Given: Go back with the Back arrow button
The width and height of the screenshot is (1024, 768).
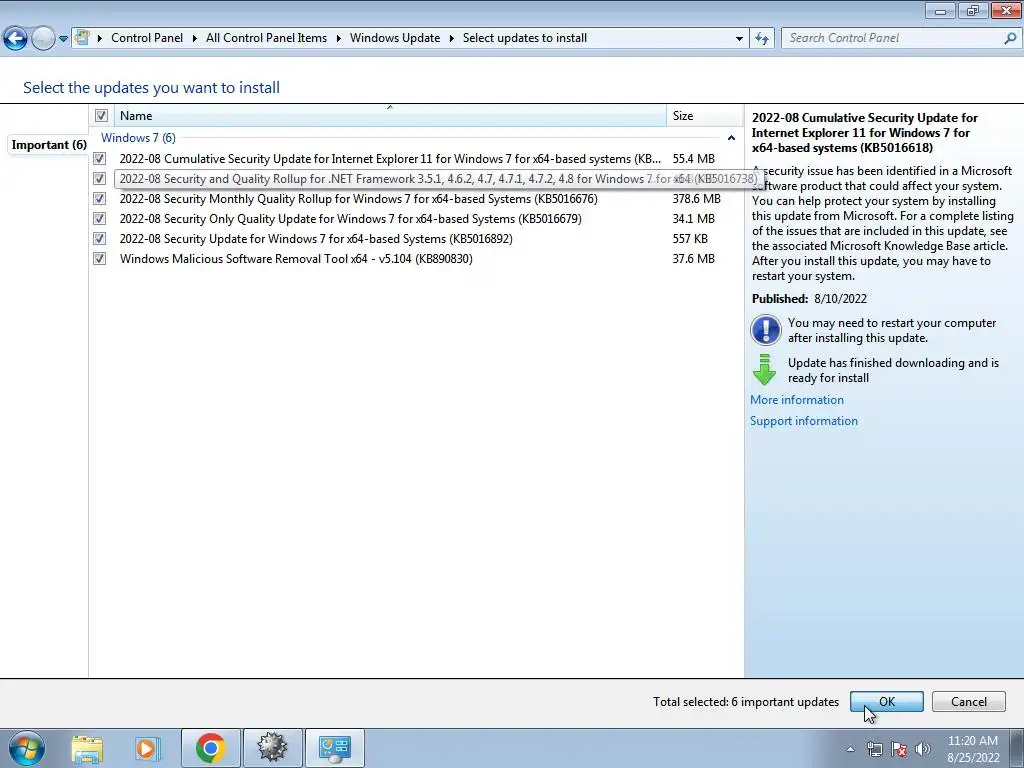Looking at the screenshot, I should point(16,39).
